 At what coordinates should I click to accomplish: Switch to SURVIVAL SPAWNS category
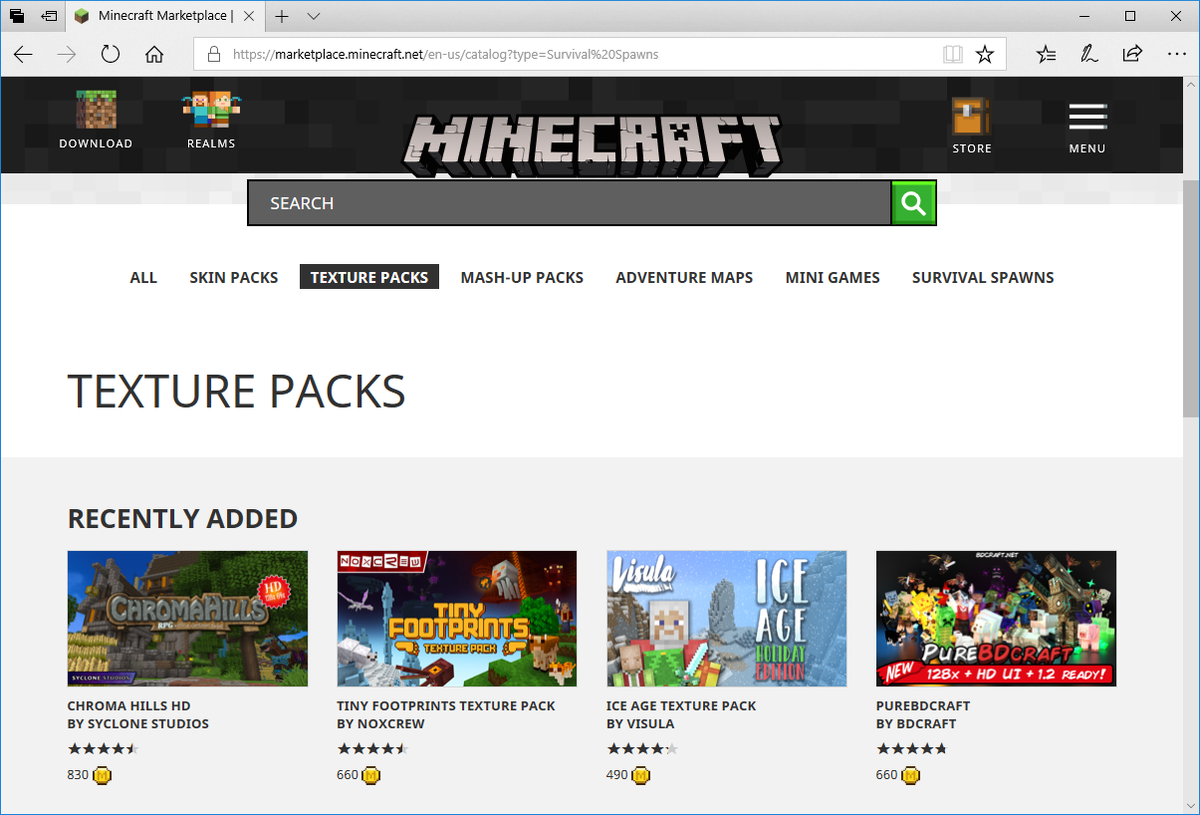click(x=983, y=277)
